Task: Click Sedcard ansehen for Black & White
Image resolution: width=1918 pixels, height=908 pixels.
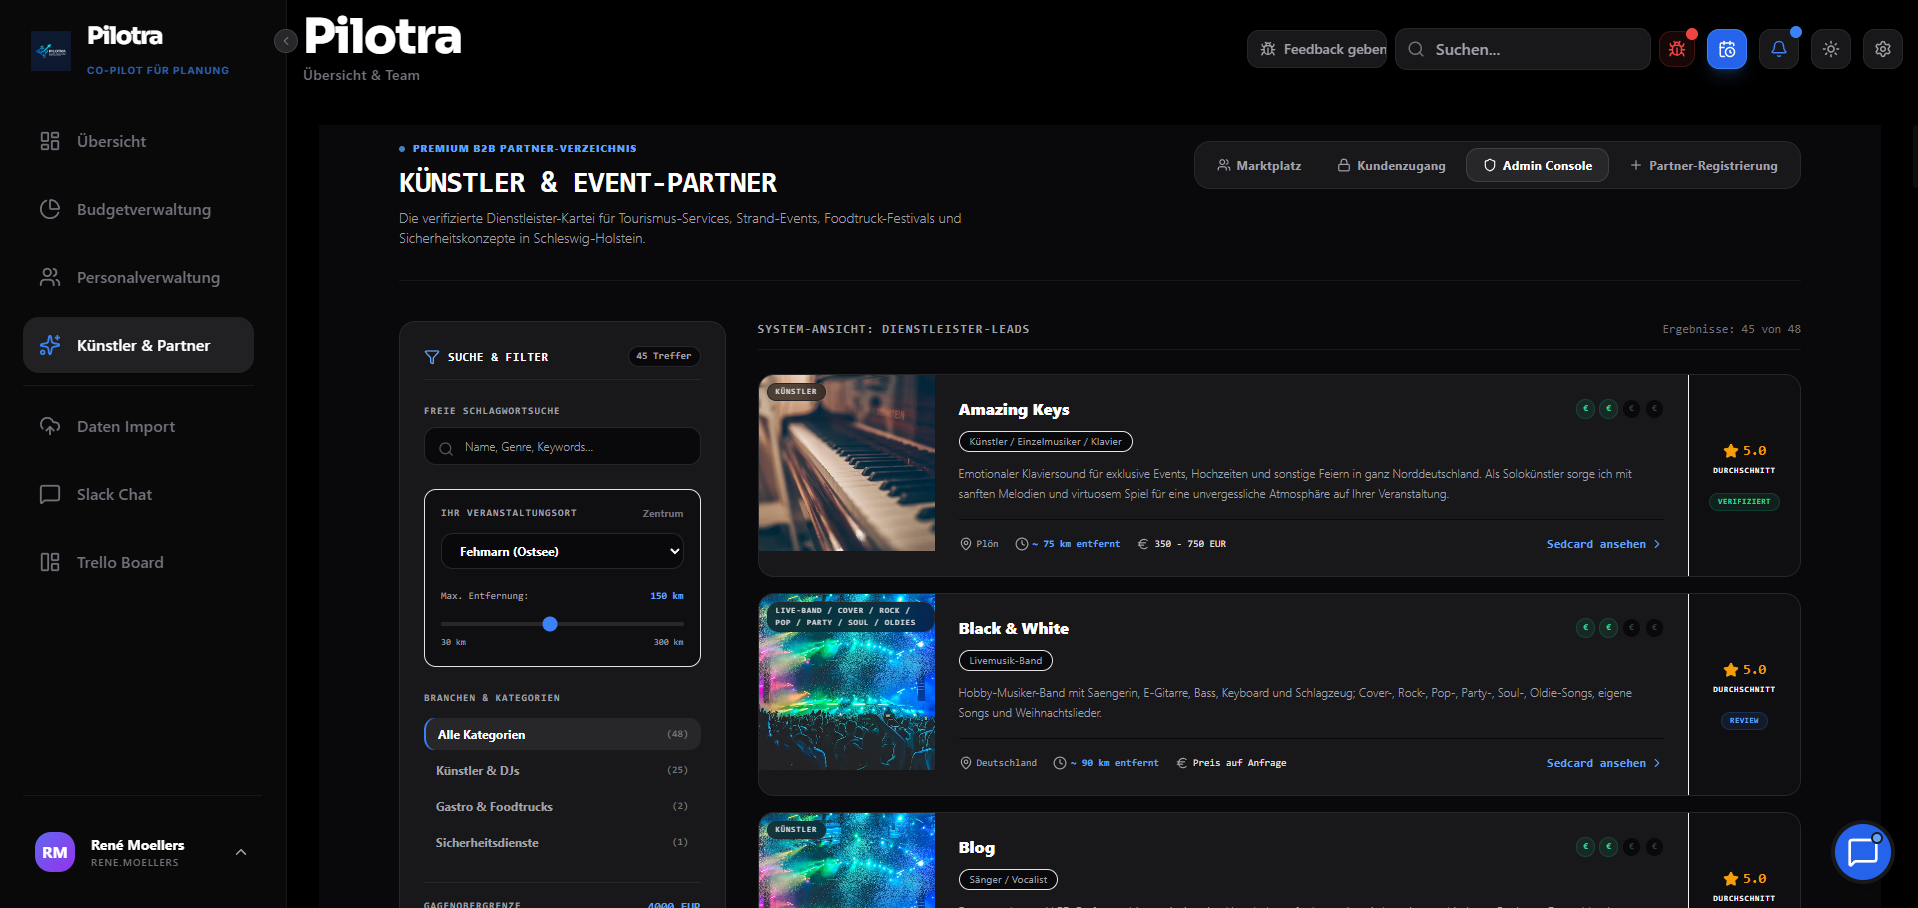Action: [1603, 763]
